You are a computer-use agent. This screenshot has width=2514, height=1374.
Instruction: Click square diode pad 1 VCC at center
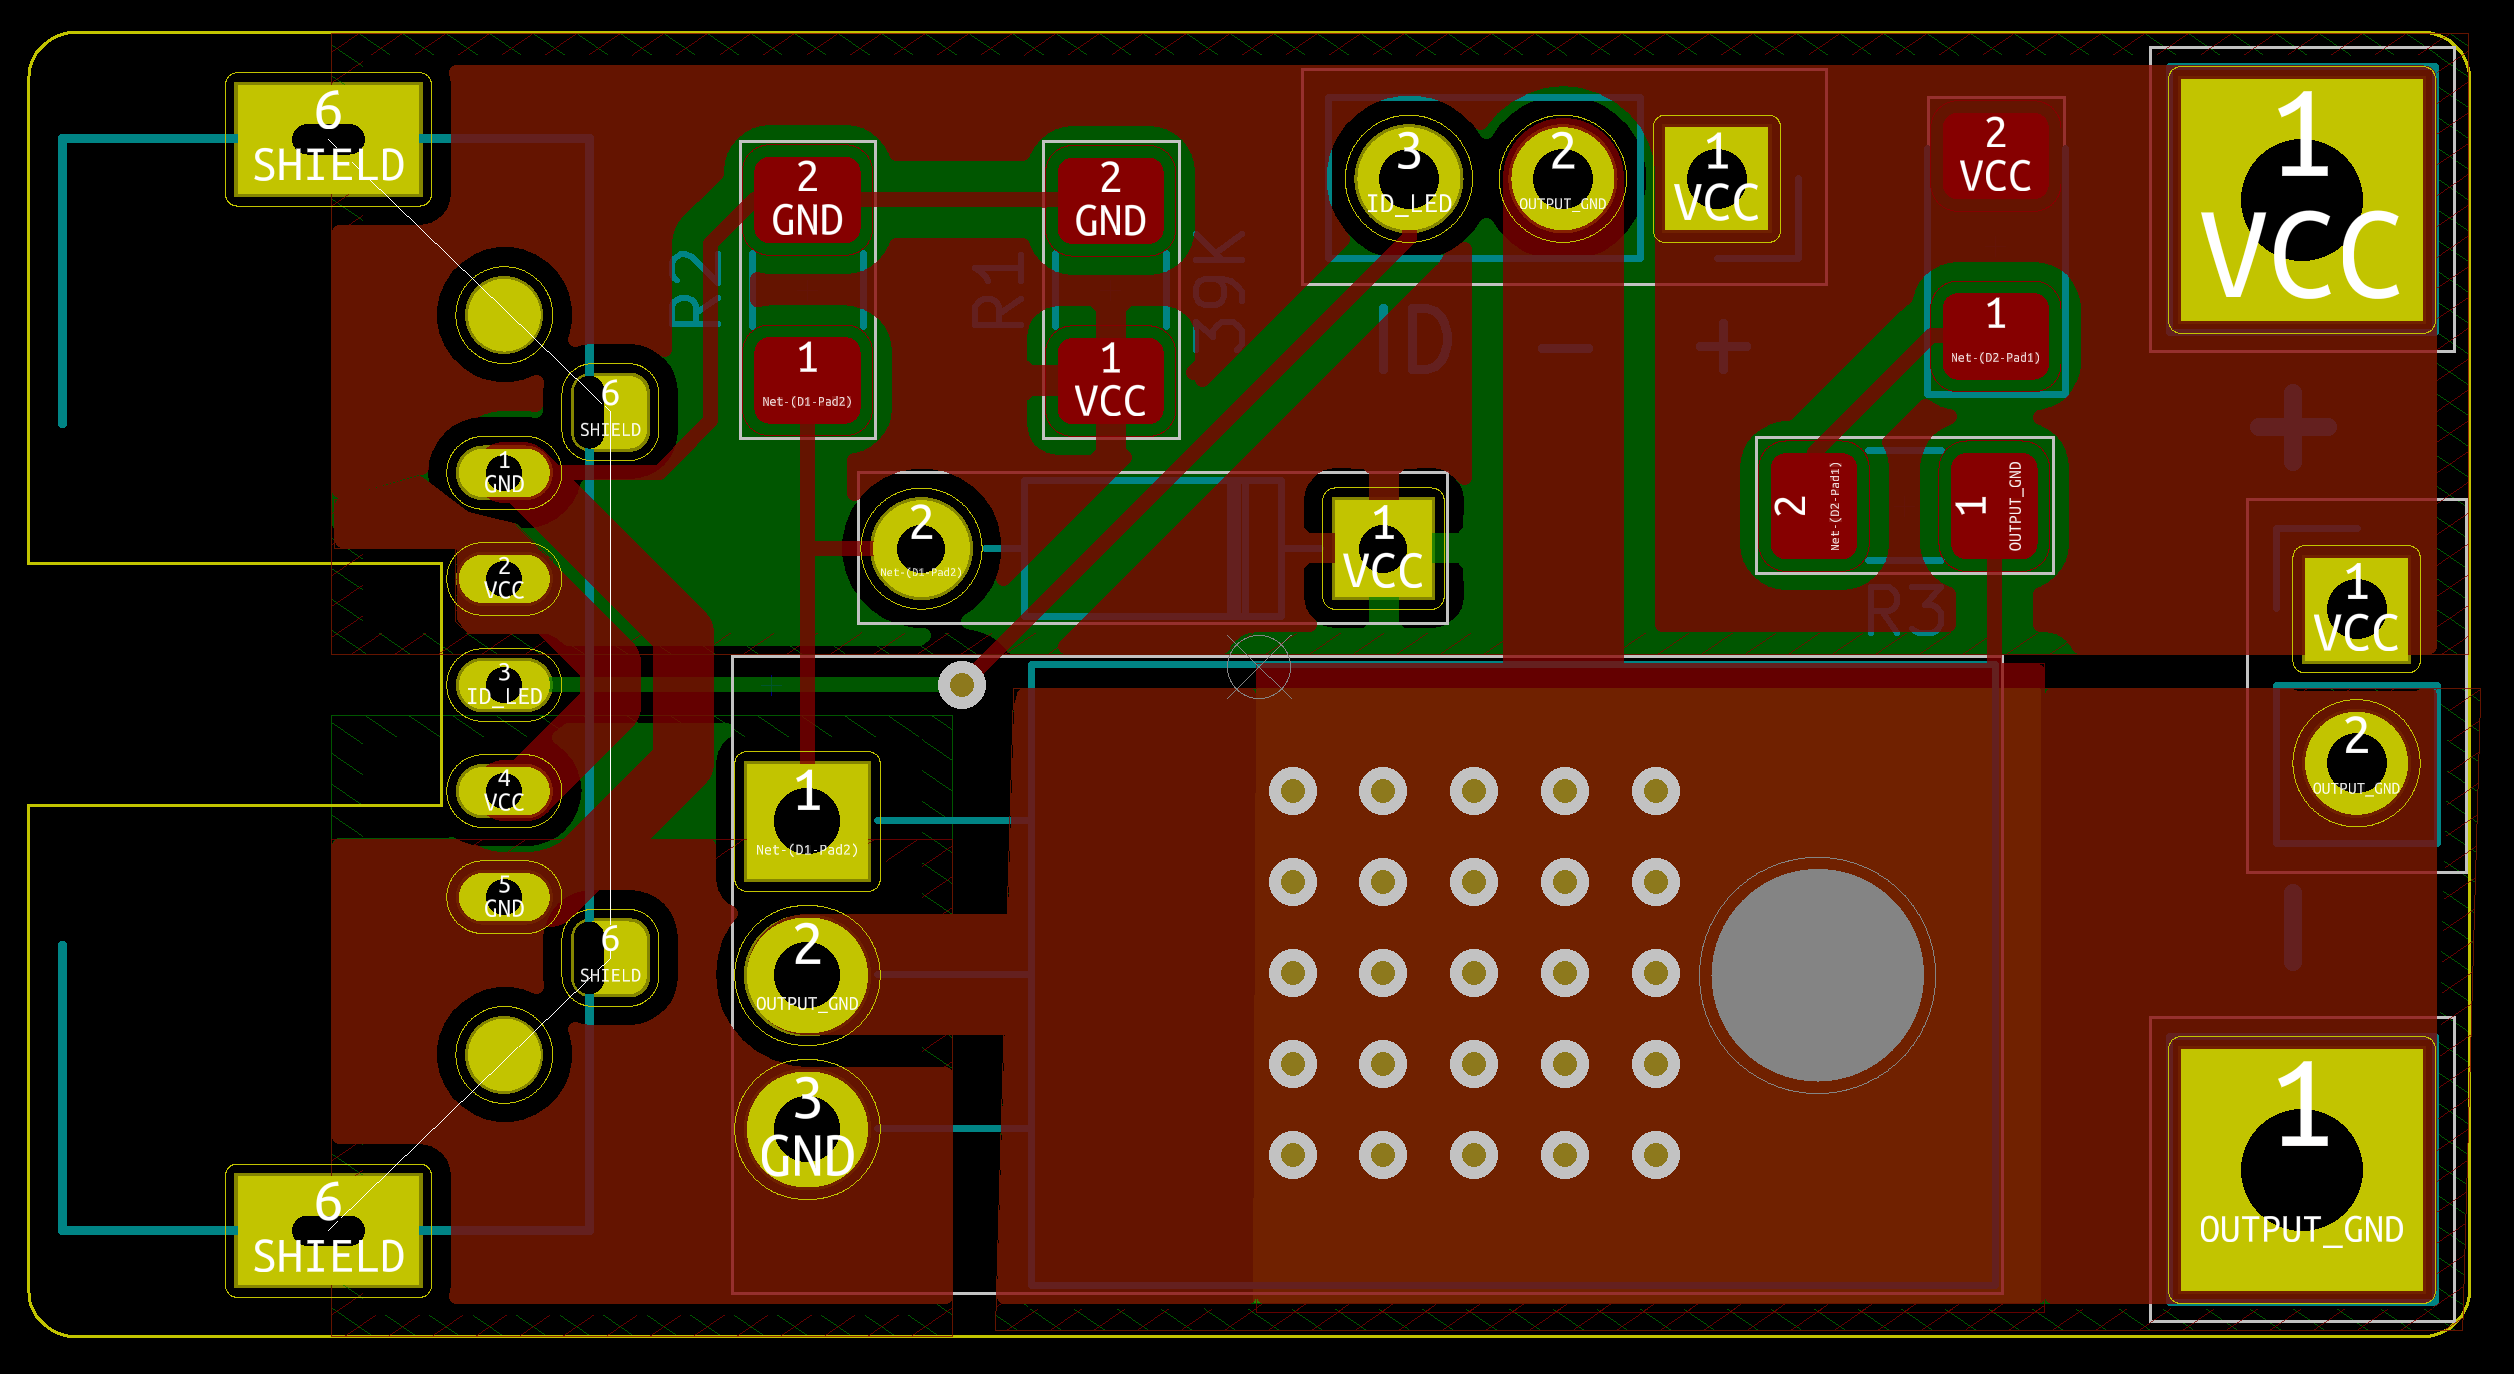(x=1383, y=548)
